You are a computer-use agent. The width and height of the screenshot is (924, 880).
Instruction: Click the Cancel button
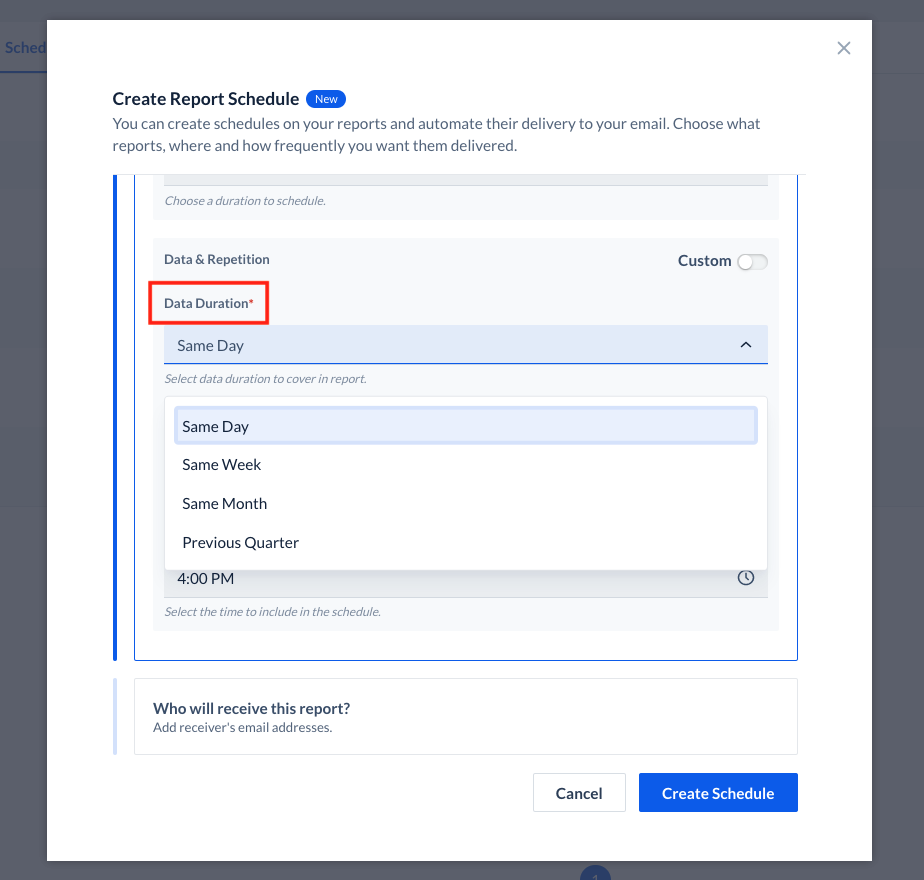click(x=579, y=792)
